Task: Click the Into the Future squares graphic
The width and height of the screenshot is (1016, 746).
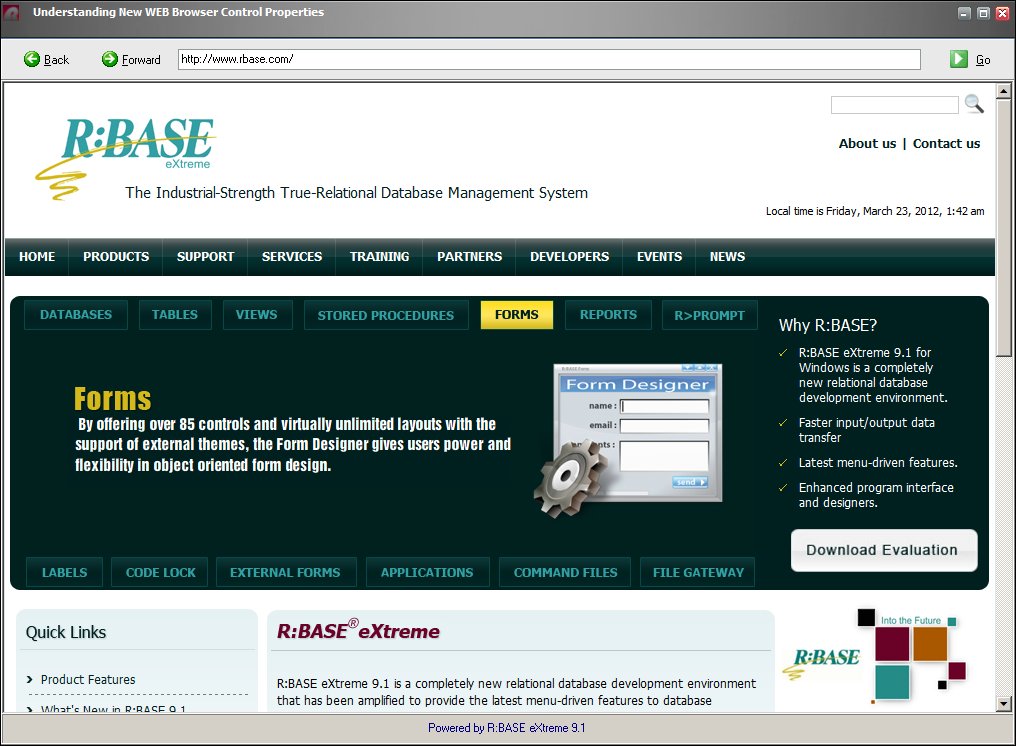Action: coord(912,655)
